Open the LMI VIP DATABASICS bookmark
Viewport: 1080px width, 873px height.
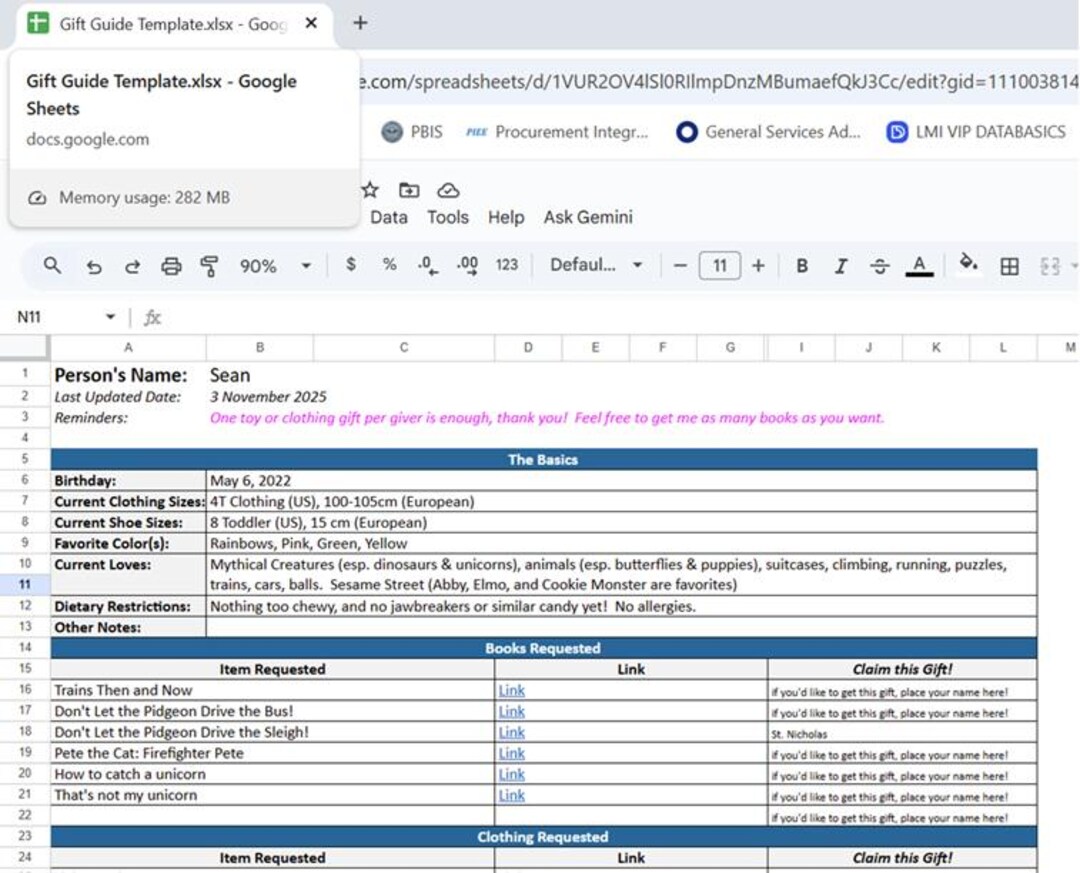pos(976,132)
